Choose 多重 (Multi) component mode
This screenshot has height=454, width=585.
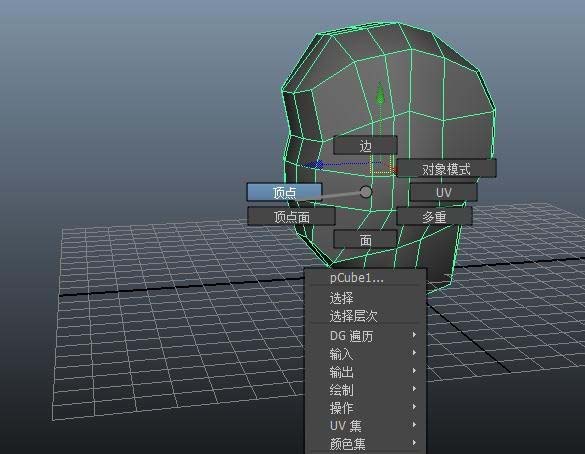(434, 216)
